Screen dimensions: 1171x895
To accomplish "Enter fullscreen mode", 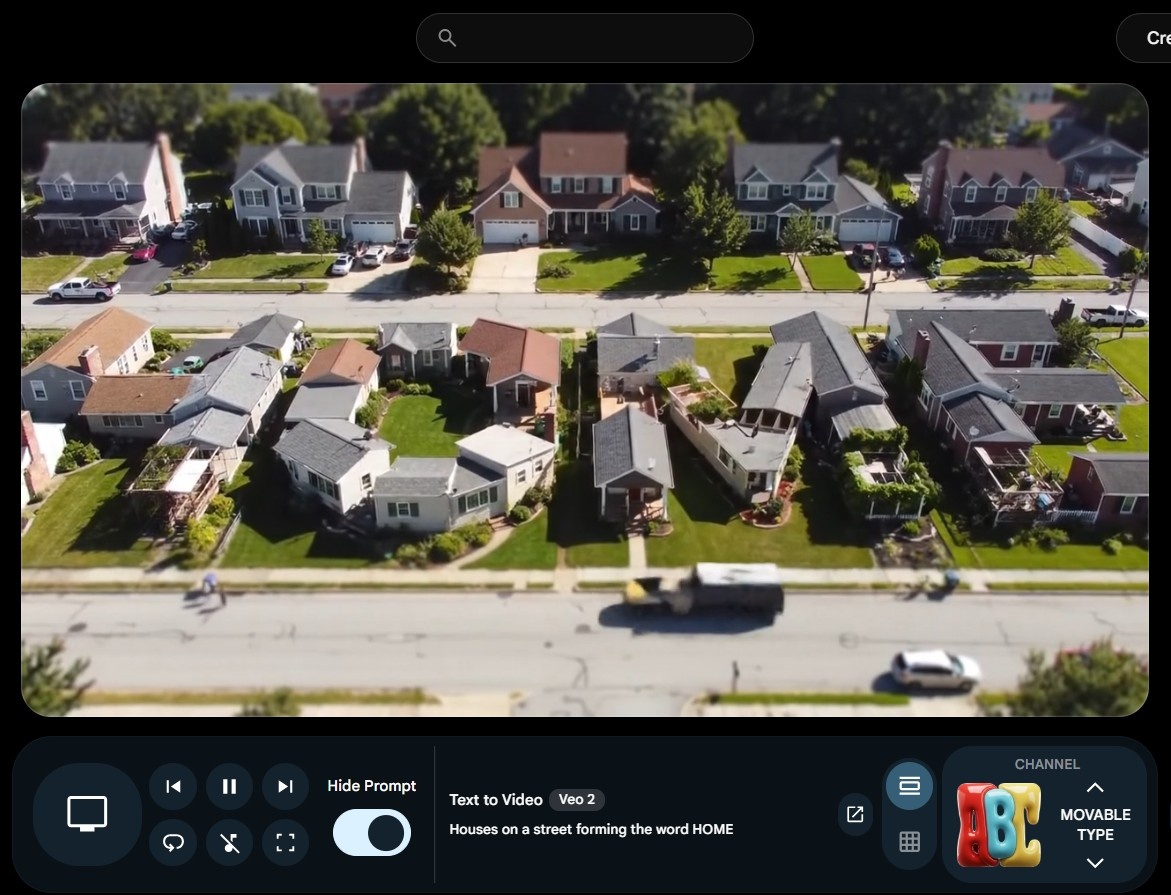I will (x=285, y=843).
